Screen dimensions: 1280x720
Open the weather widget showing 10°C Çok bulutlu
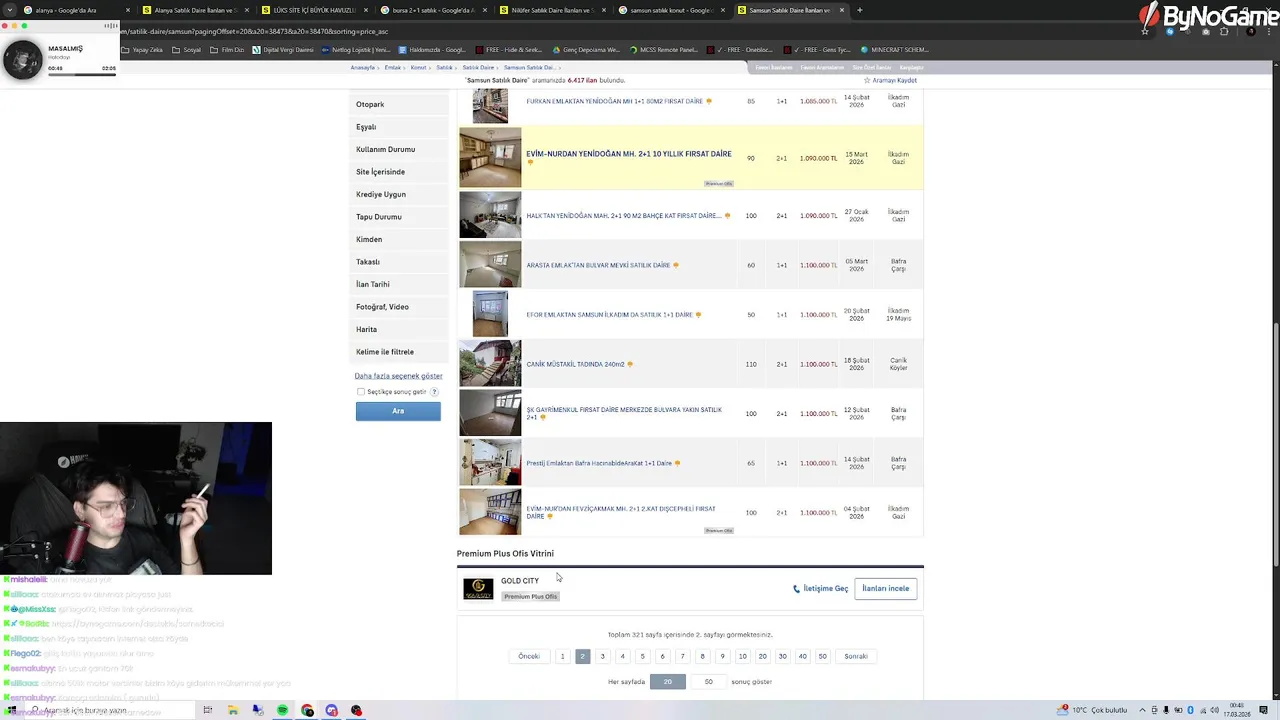[1094, 710]
